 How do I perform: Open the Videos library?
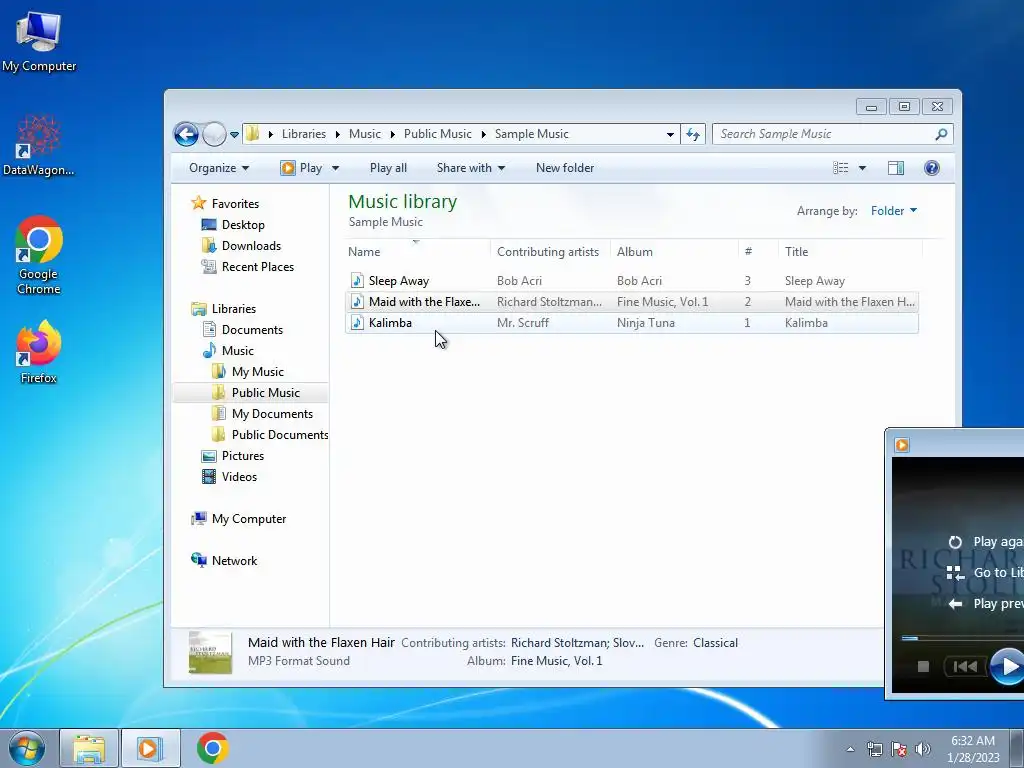239,477
